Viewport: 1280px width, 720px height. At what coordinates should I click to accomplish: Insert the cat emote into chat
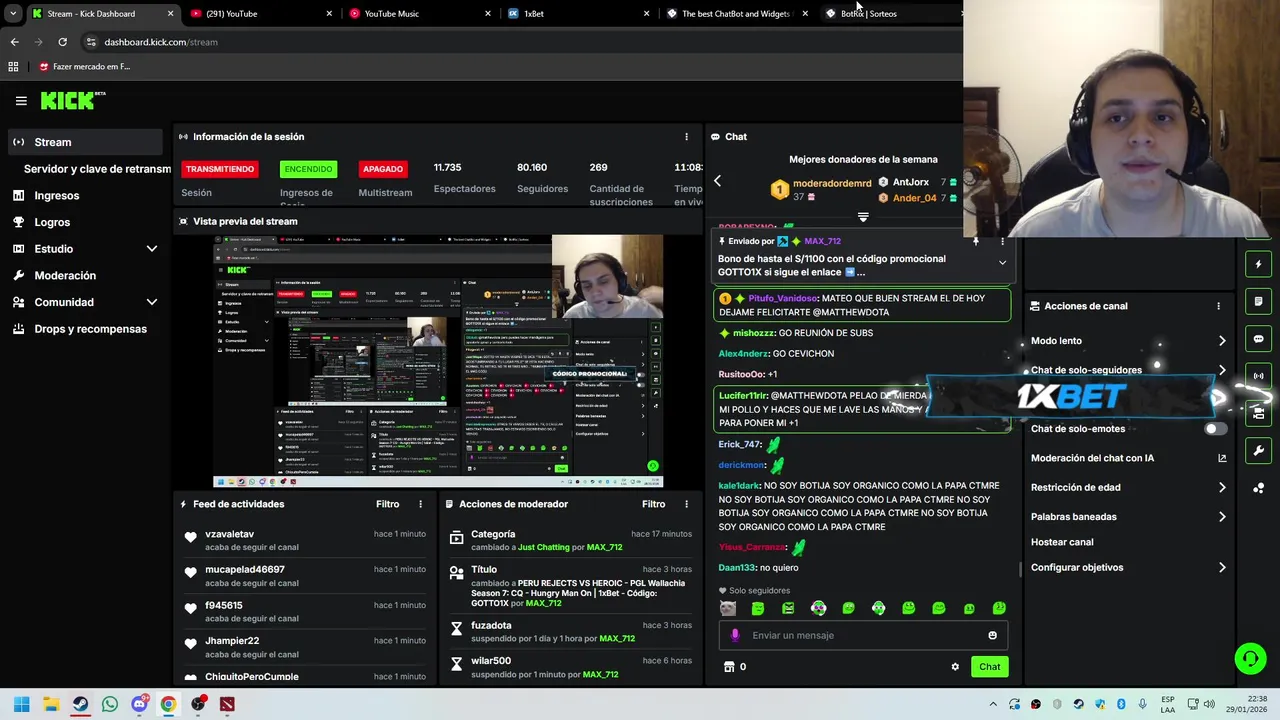click(x=727, y=608)
